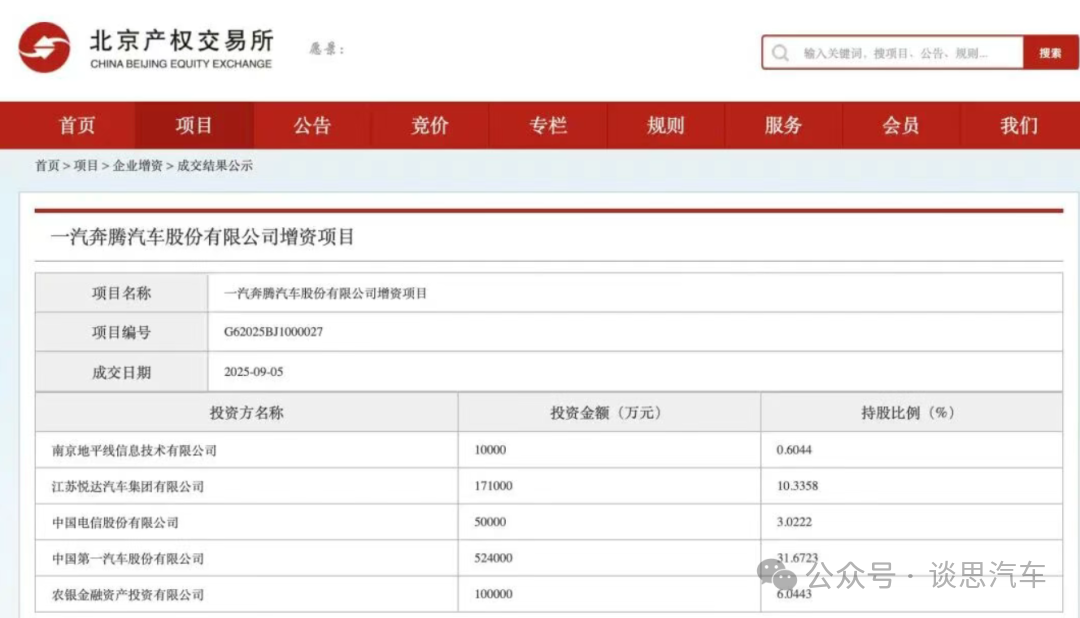The width and height of the screenshot is (1080, 618).
Task: Open the 专栏 column section
Action: pos(547,125)
